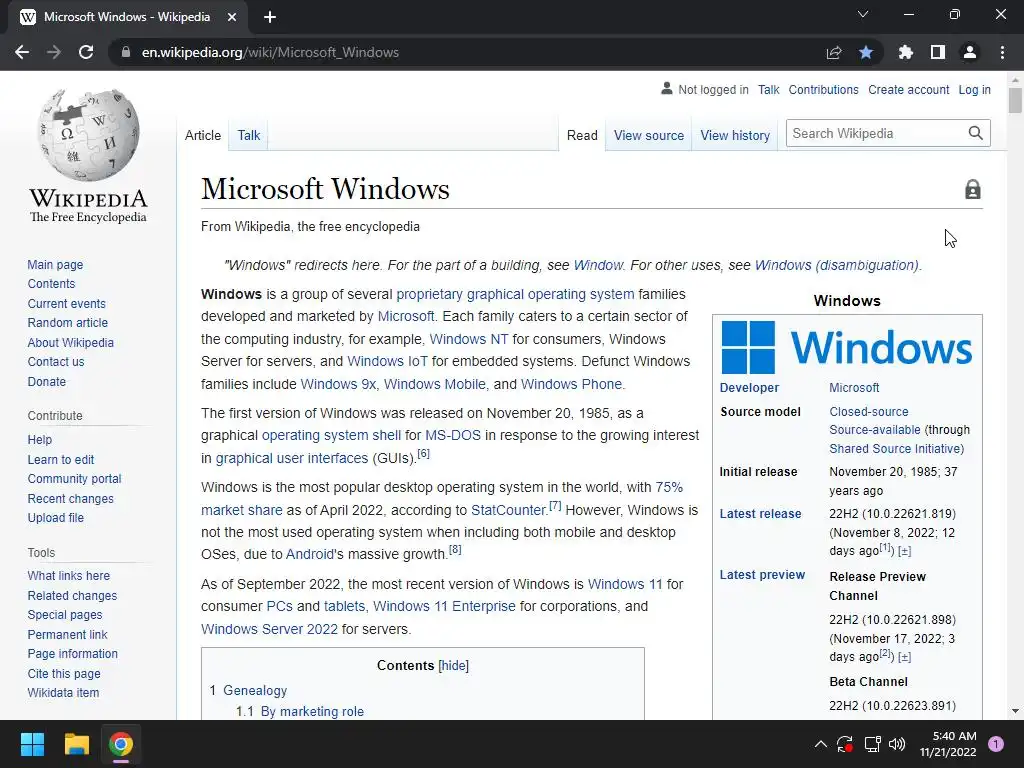Close the Microsoft Windows - Wikipedia tab

tap(232, 17)
